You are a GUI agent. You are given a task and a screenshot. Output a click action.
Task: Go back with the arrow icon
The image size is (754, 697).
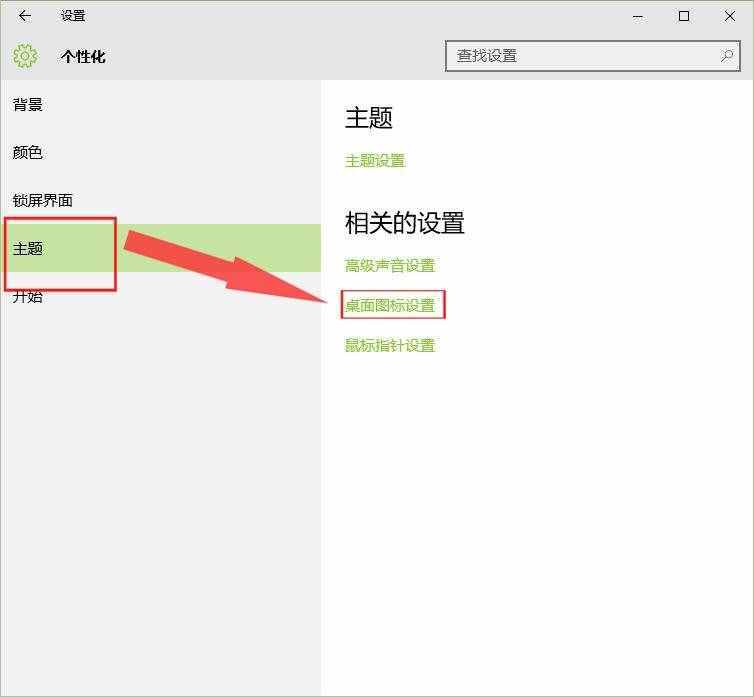(25, 16)
